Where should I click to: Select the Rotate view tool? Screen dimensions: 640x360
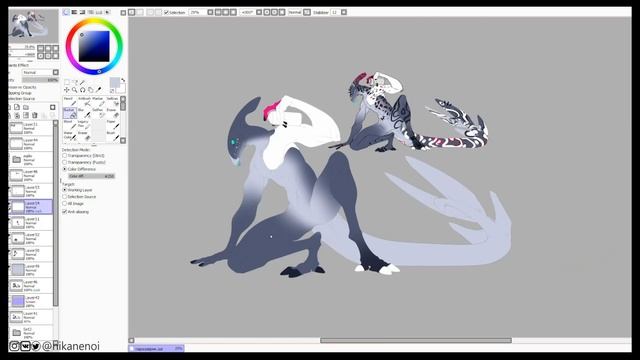pos(82,90)
